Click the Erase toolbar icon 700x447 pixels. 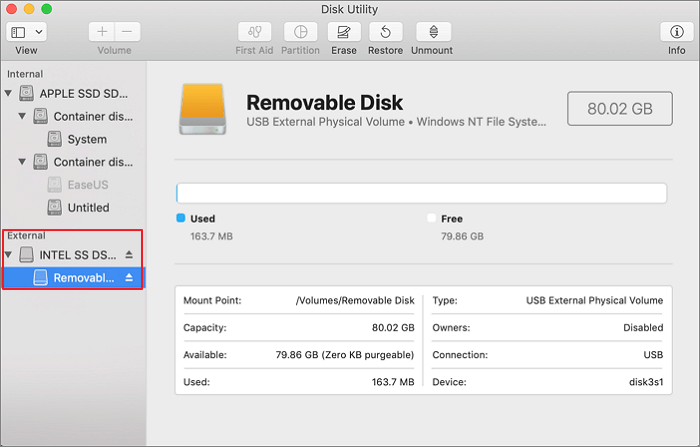click(344, 32)
